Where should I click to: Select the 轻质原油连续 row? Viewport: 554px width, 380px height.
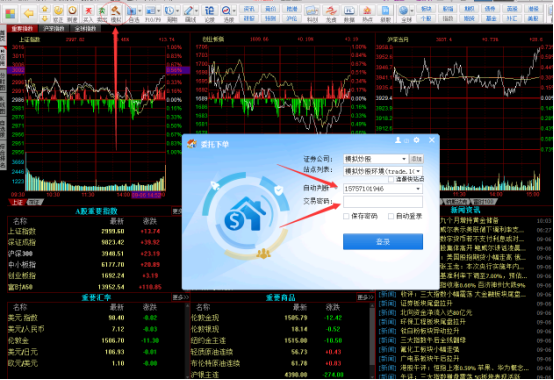coord(279,352)
